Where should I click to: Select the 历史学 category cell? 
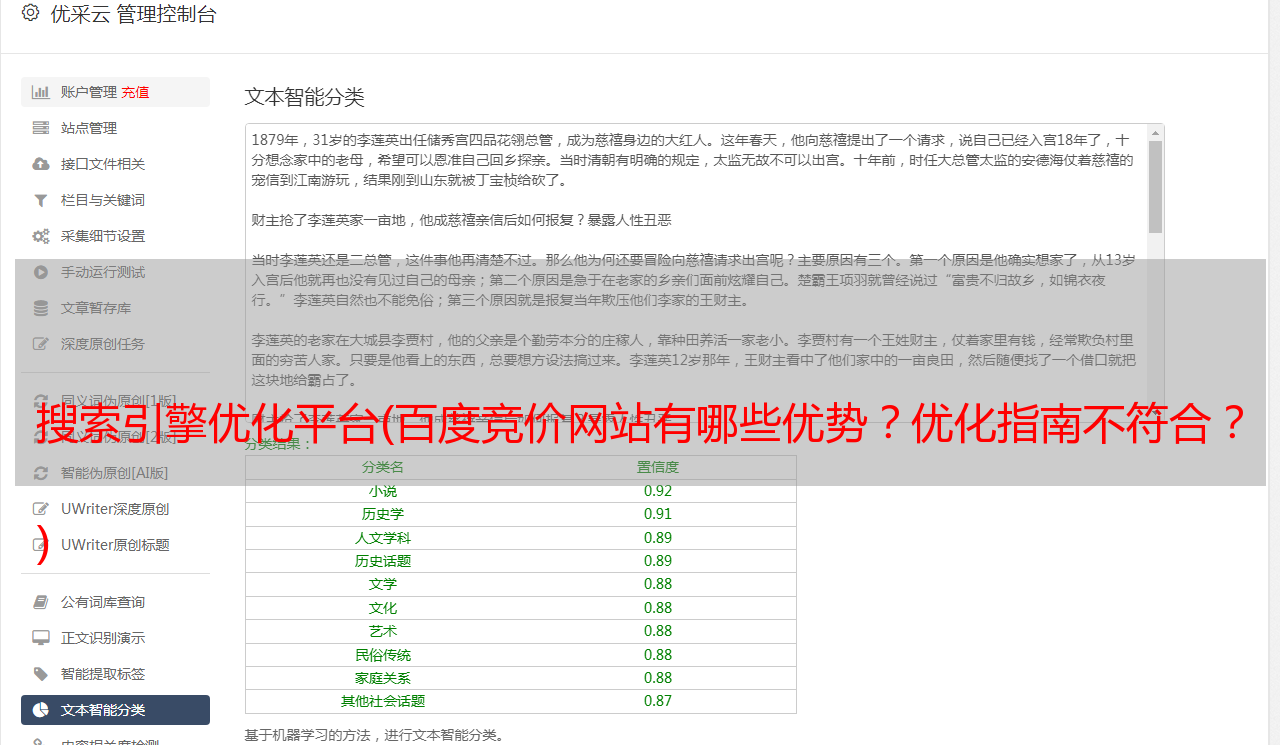click(383, 514)
